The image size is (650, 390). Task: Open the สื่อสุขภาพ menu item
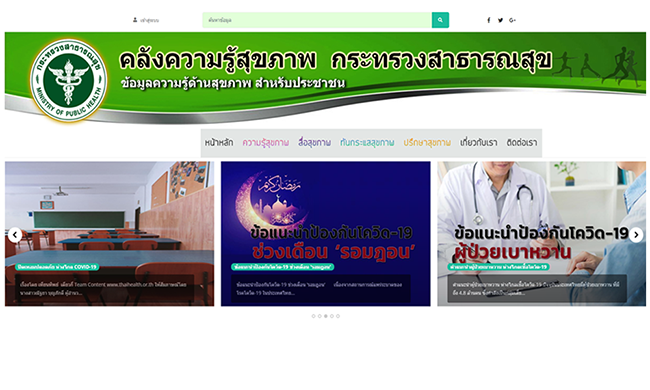(315, 143)
